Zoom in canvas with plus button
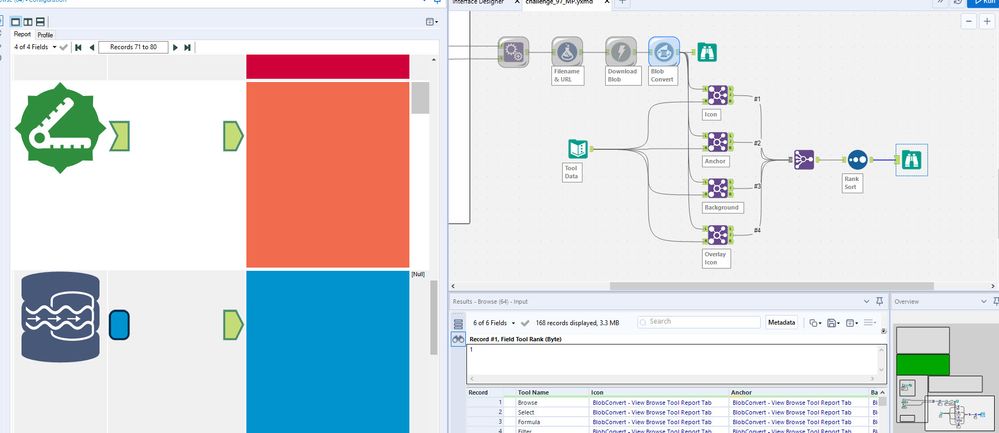The width and height of the screenshot is (999, 433). [x=987, y=21]
